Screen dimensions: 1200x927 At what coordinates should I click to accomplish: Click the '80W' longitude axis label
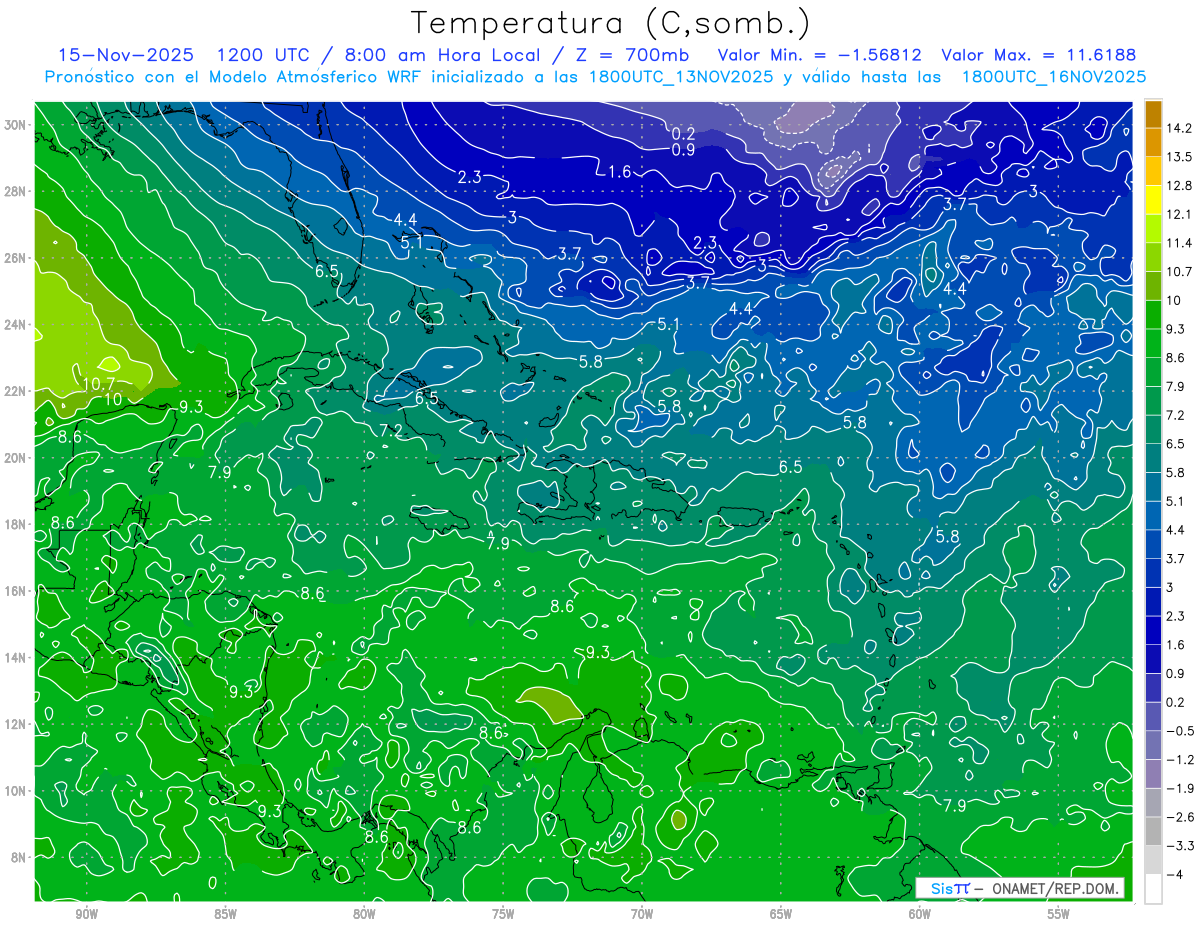point(364,914)
